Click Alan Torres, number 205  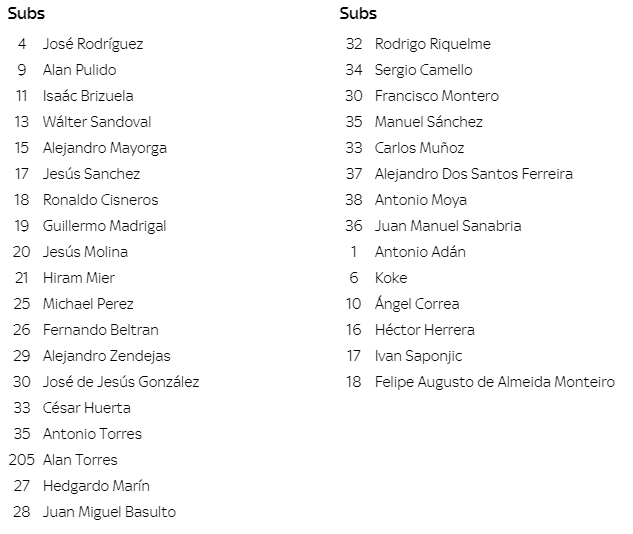pos(80,460)
